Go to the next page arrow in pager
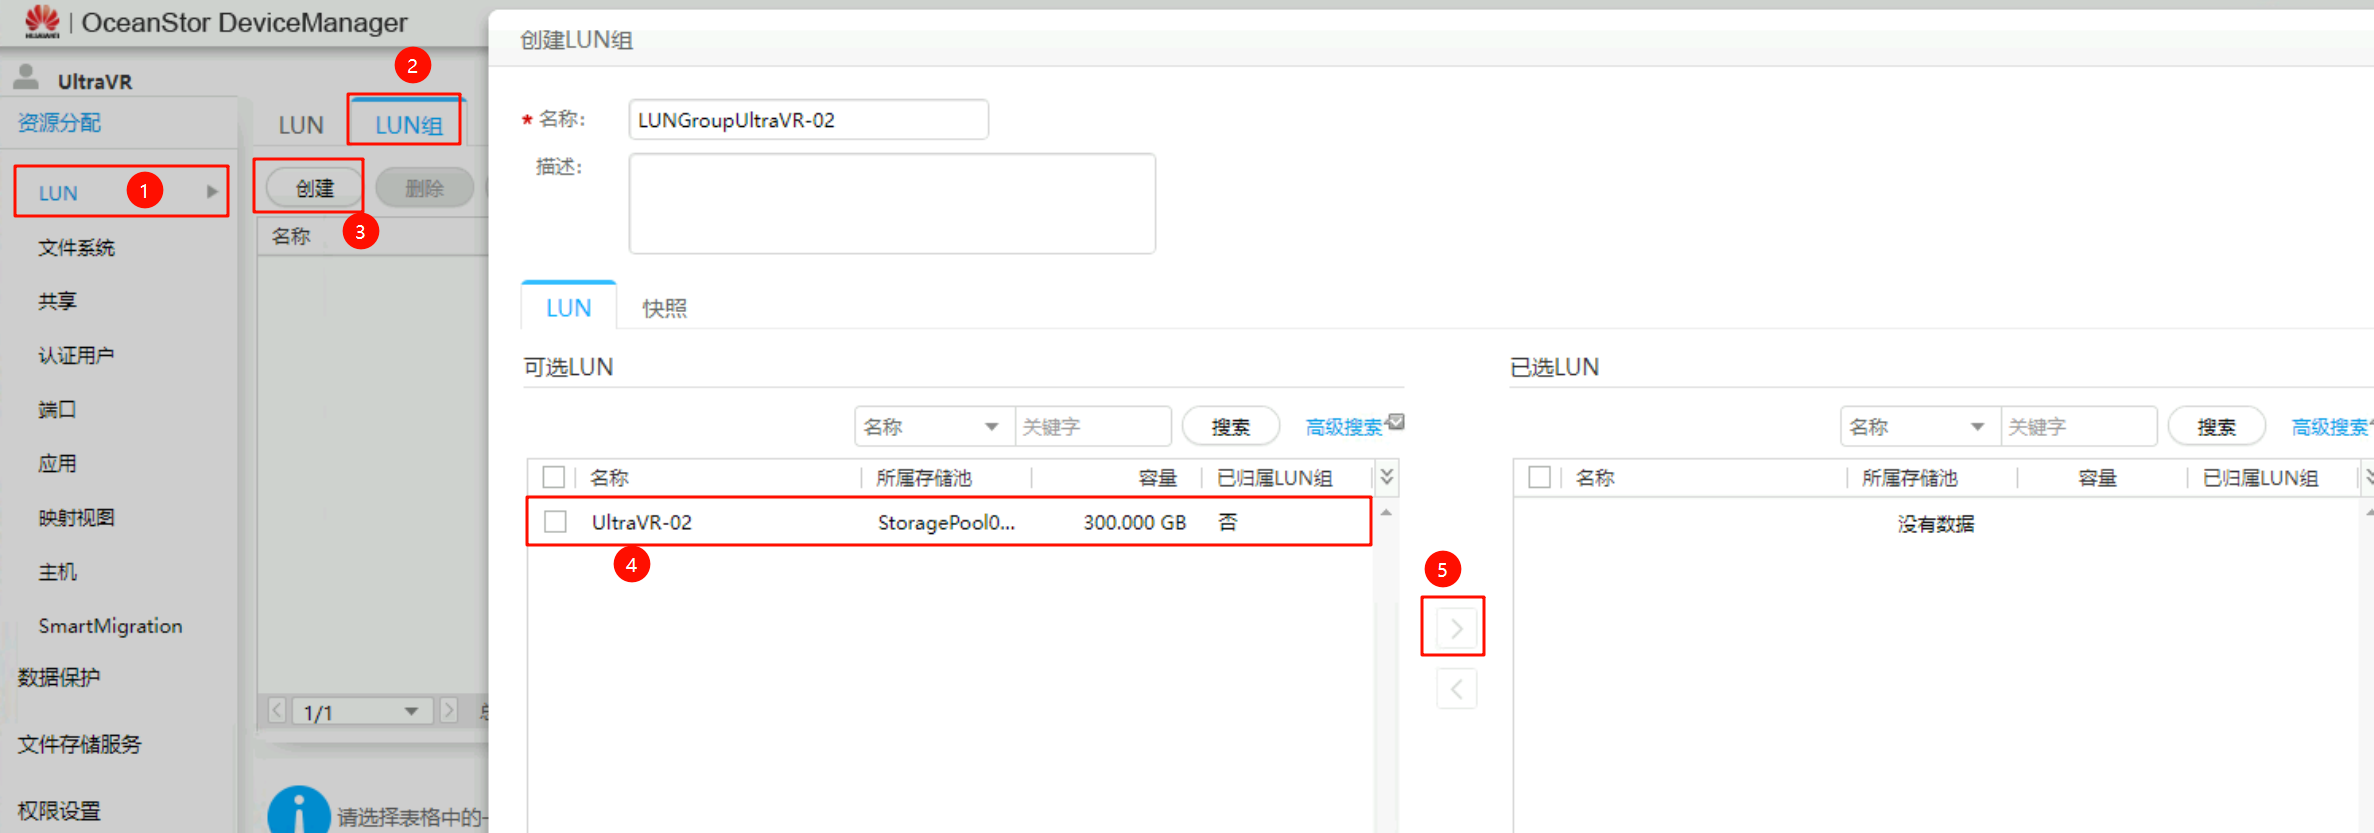This screenshot has height=833, width=2374. click(x=449, y=711)
